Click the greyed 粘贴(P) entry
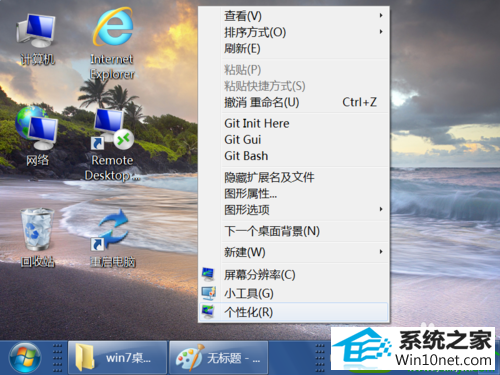The image size is (500, 375). click(293, 70)
